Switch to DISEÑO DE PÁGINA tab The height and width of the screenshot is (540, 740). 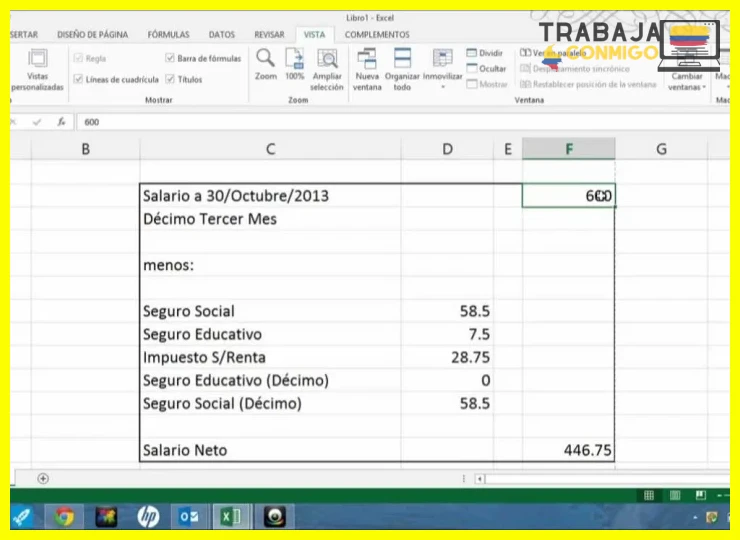(x=92, y=34)
